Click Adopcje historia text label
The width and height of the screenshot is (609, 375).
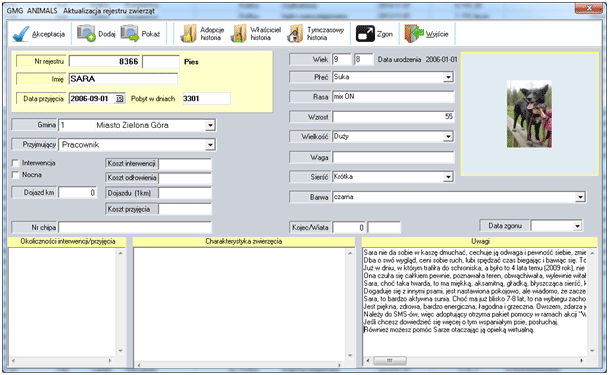pos(212,34)
